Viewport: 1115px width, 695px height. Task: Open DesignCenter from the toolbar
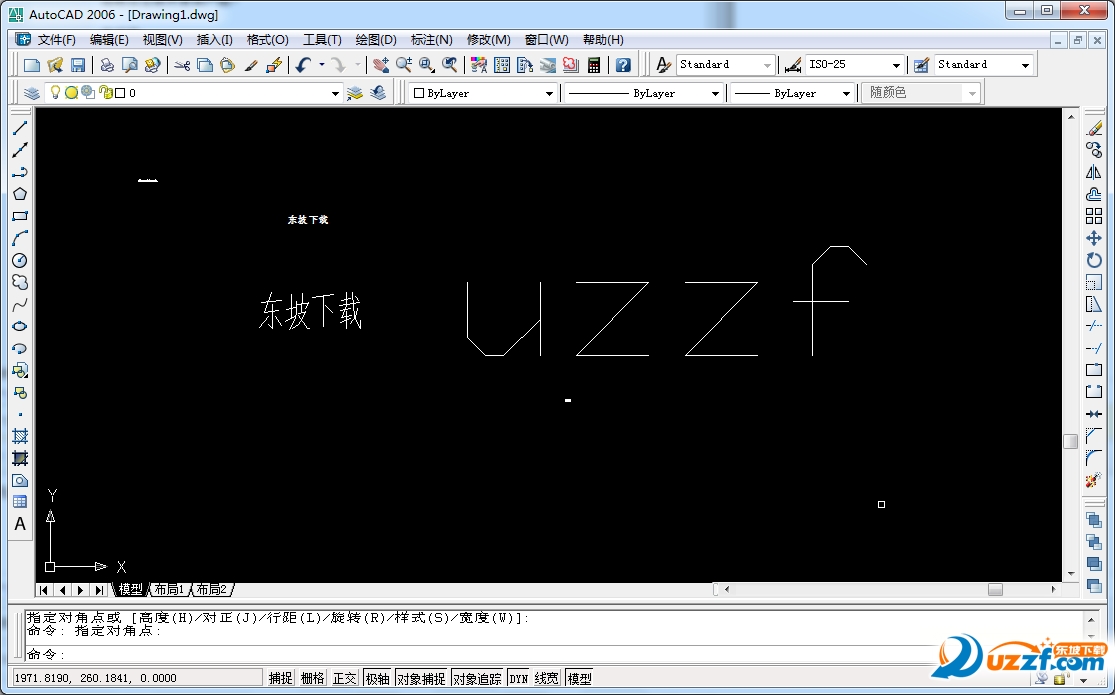point(500,64)
